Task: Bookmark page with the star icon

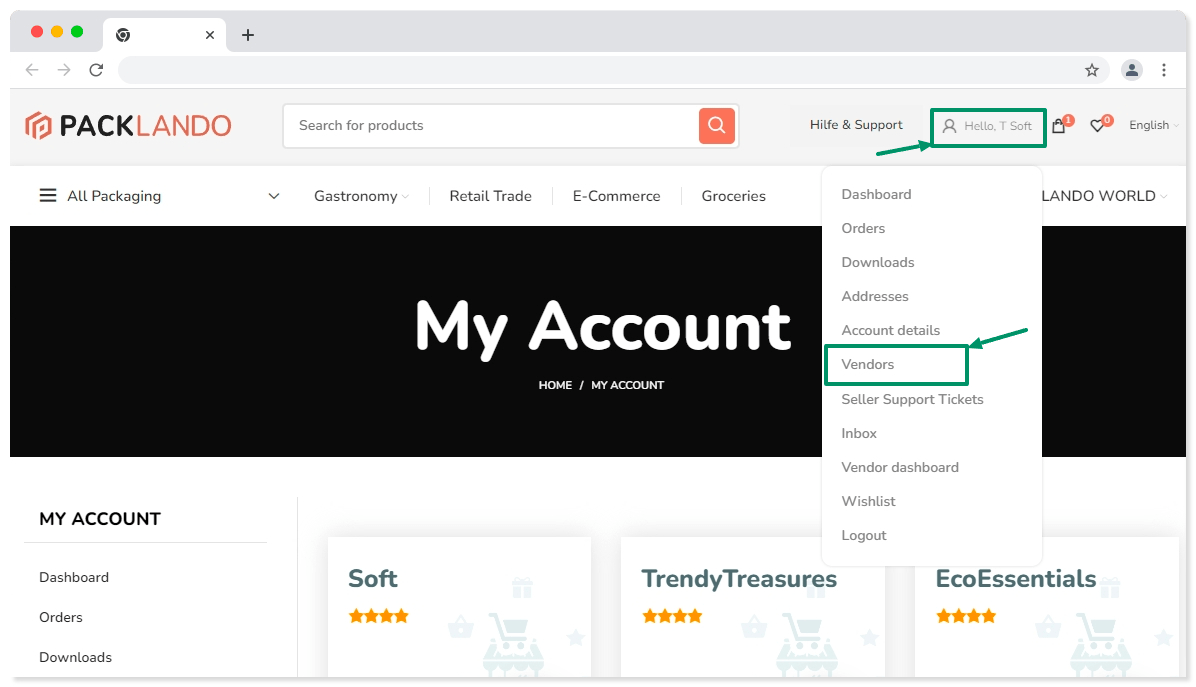Action: tap(1092, 70)
